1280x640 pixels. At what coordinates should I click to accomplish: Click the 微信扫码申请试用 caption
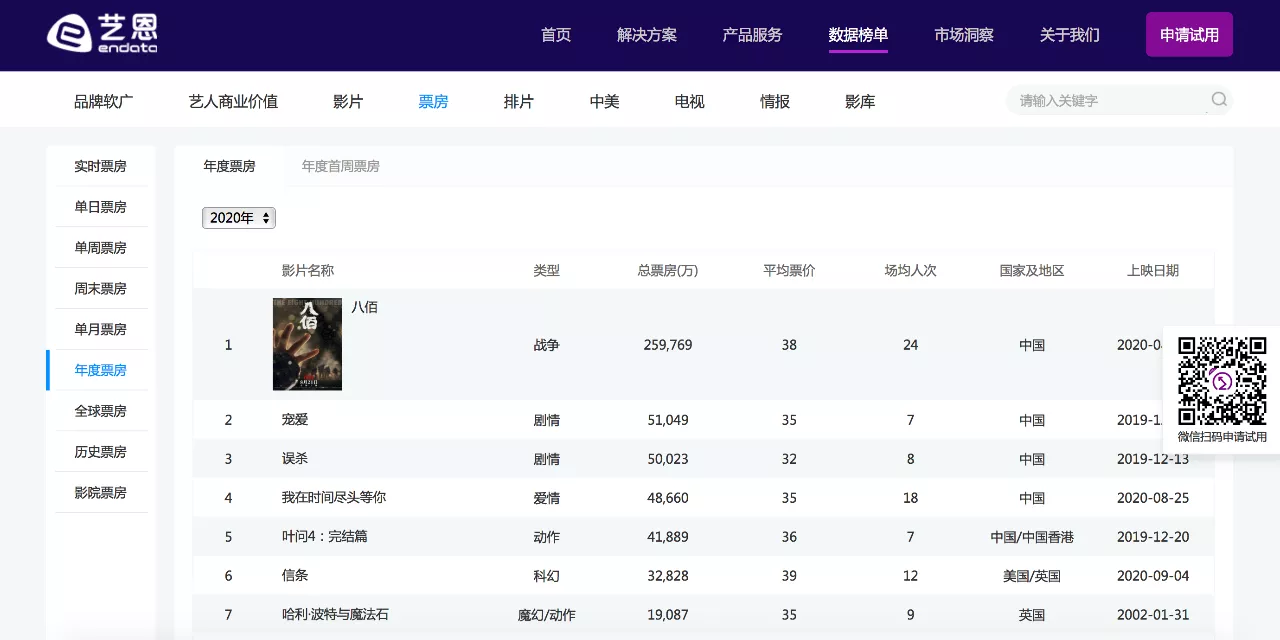tap(1222, 437)
